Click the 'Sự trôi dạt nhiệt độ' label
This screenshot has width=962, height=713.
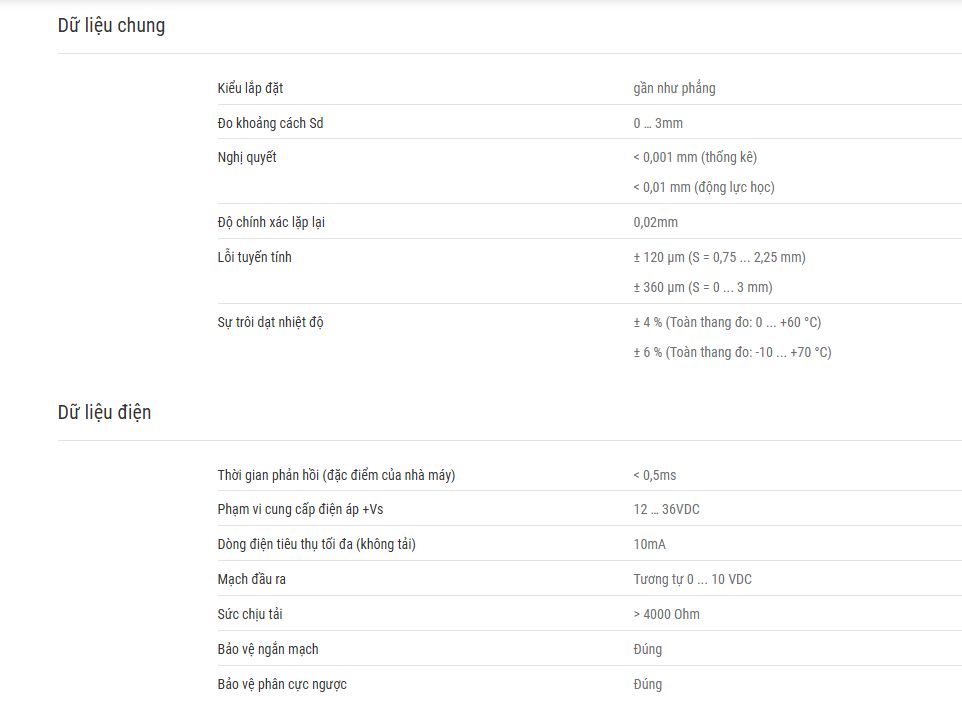click(271, 323)
